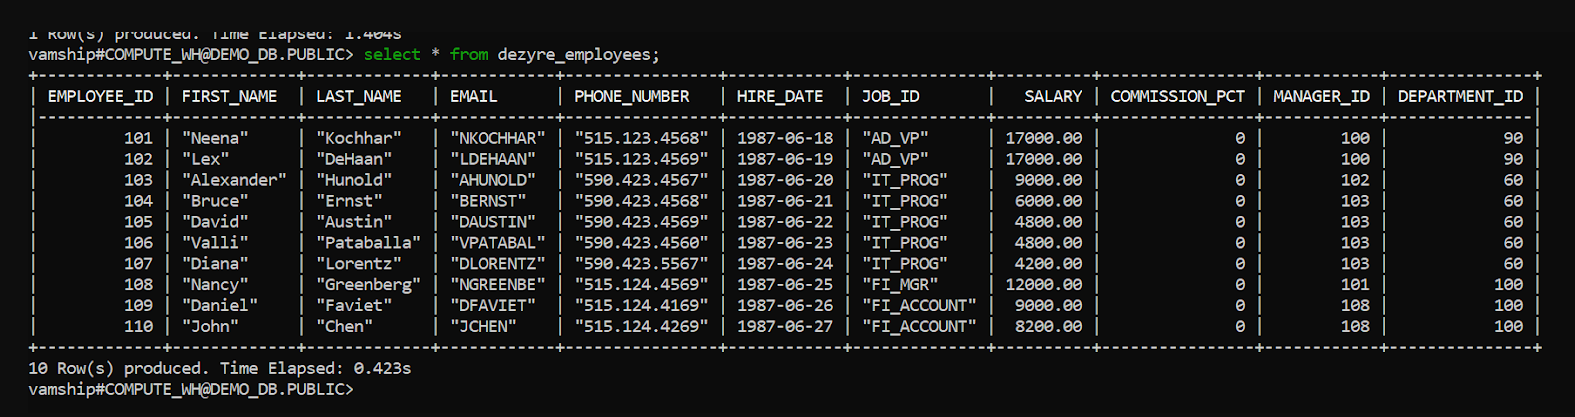Click the hire date 1987-06-27

(785, 326)
